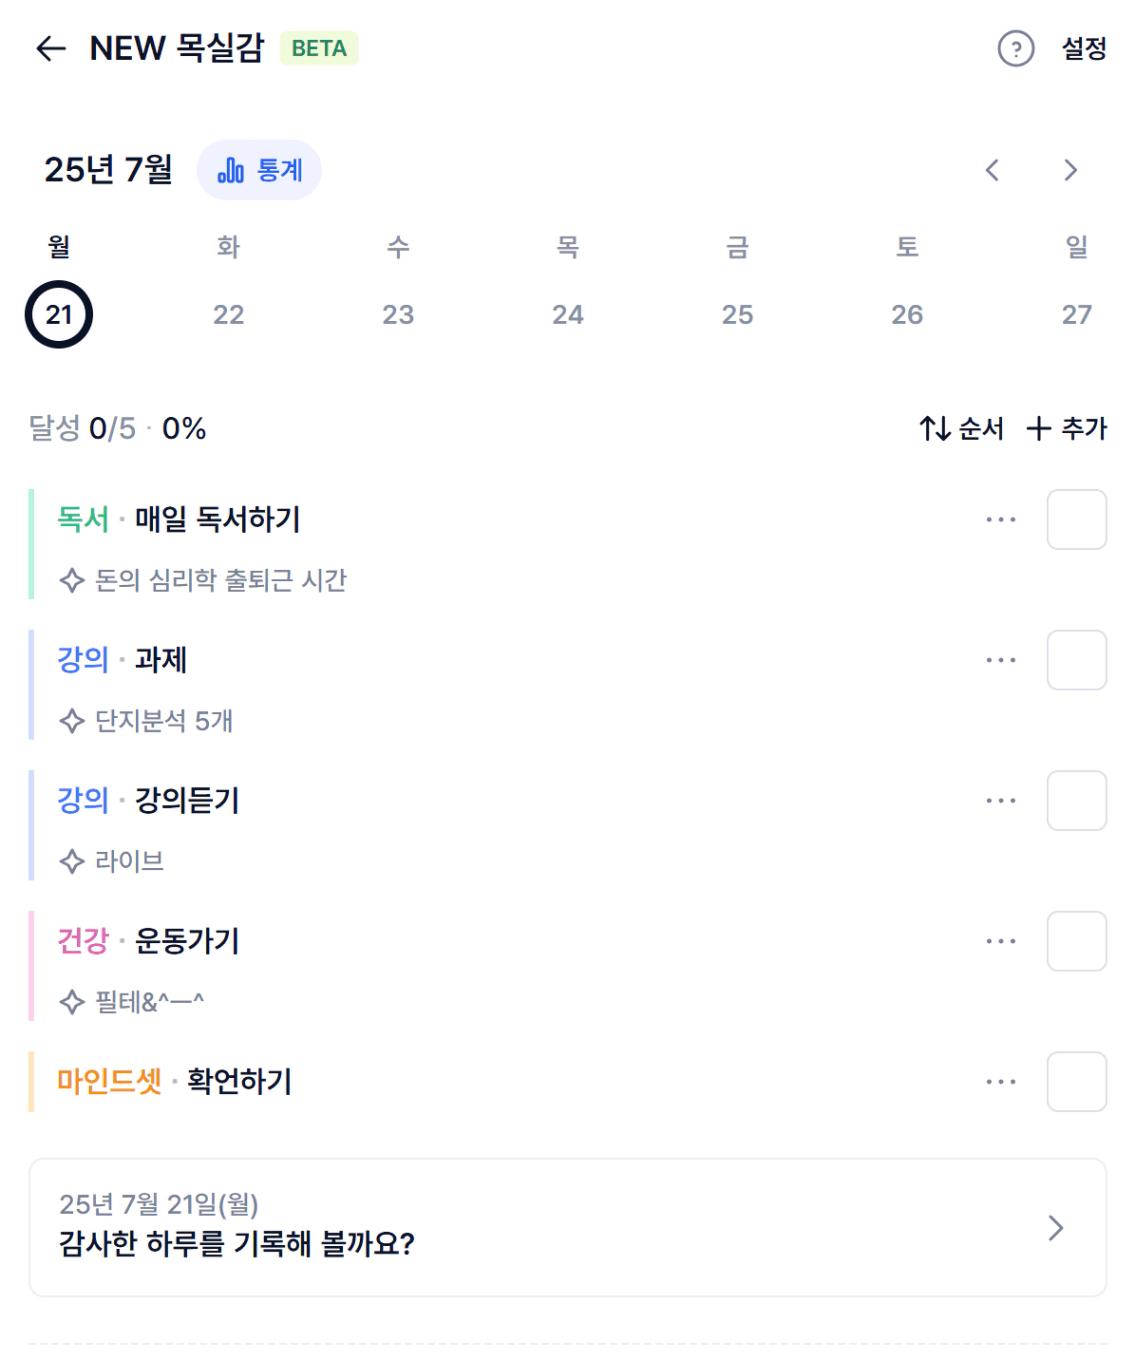Expand the gratitude journal card chevron
Screen dimensions: 1135x1360
coord(1055,1228)
